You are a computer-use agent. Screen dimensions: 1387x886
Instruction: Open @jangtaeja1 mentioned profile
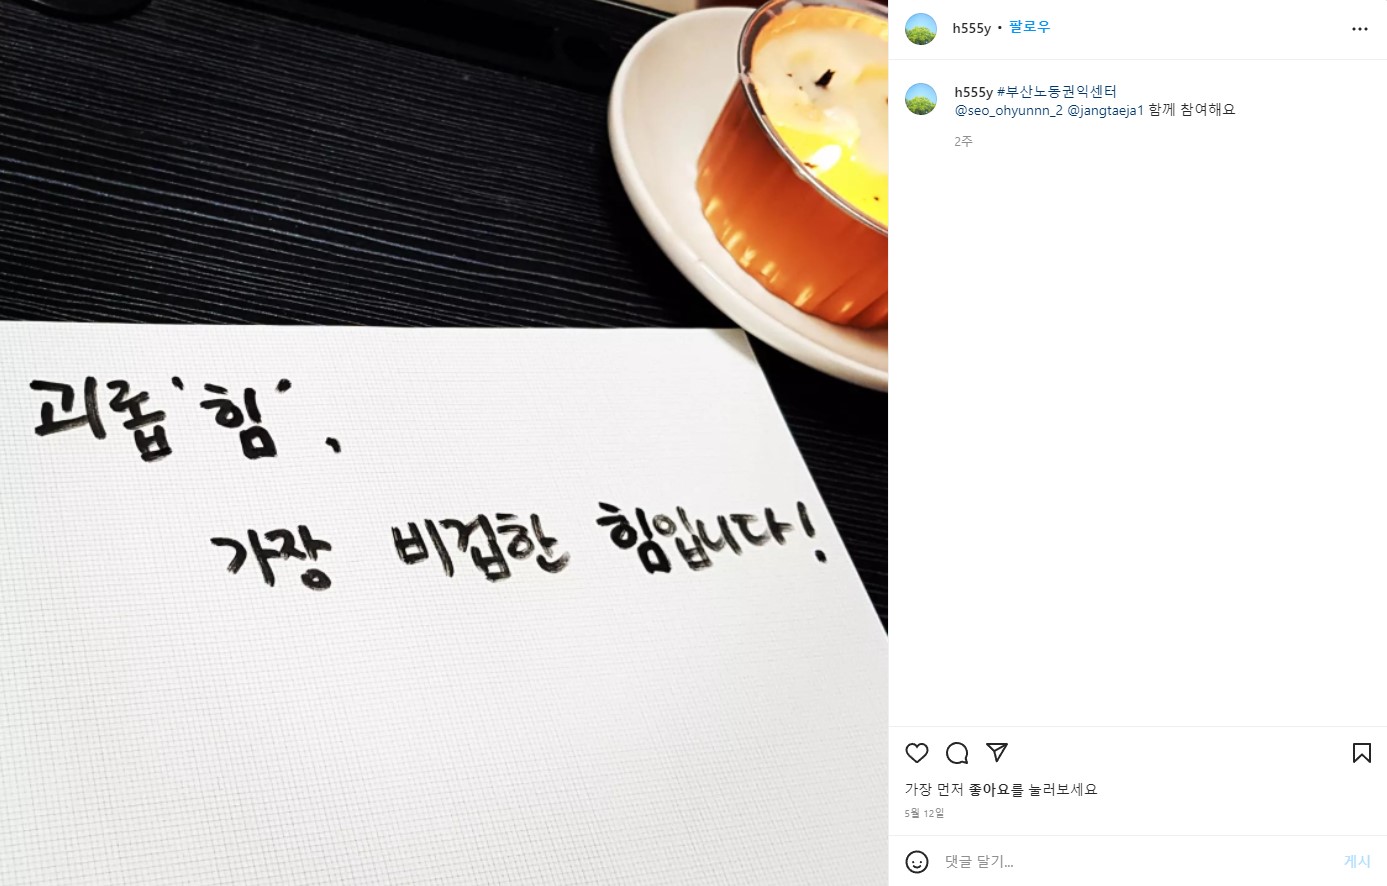(1106, 110)
